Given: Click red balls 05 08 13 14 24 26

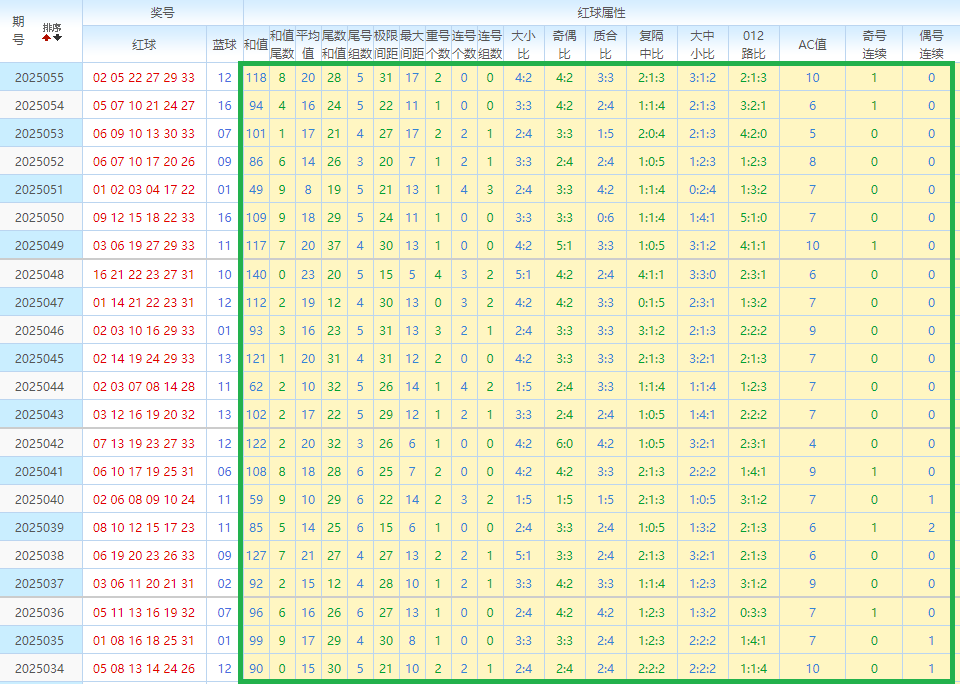Looking at the screenshot, I should 144,669.
